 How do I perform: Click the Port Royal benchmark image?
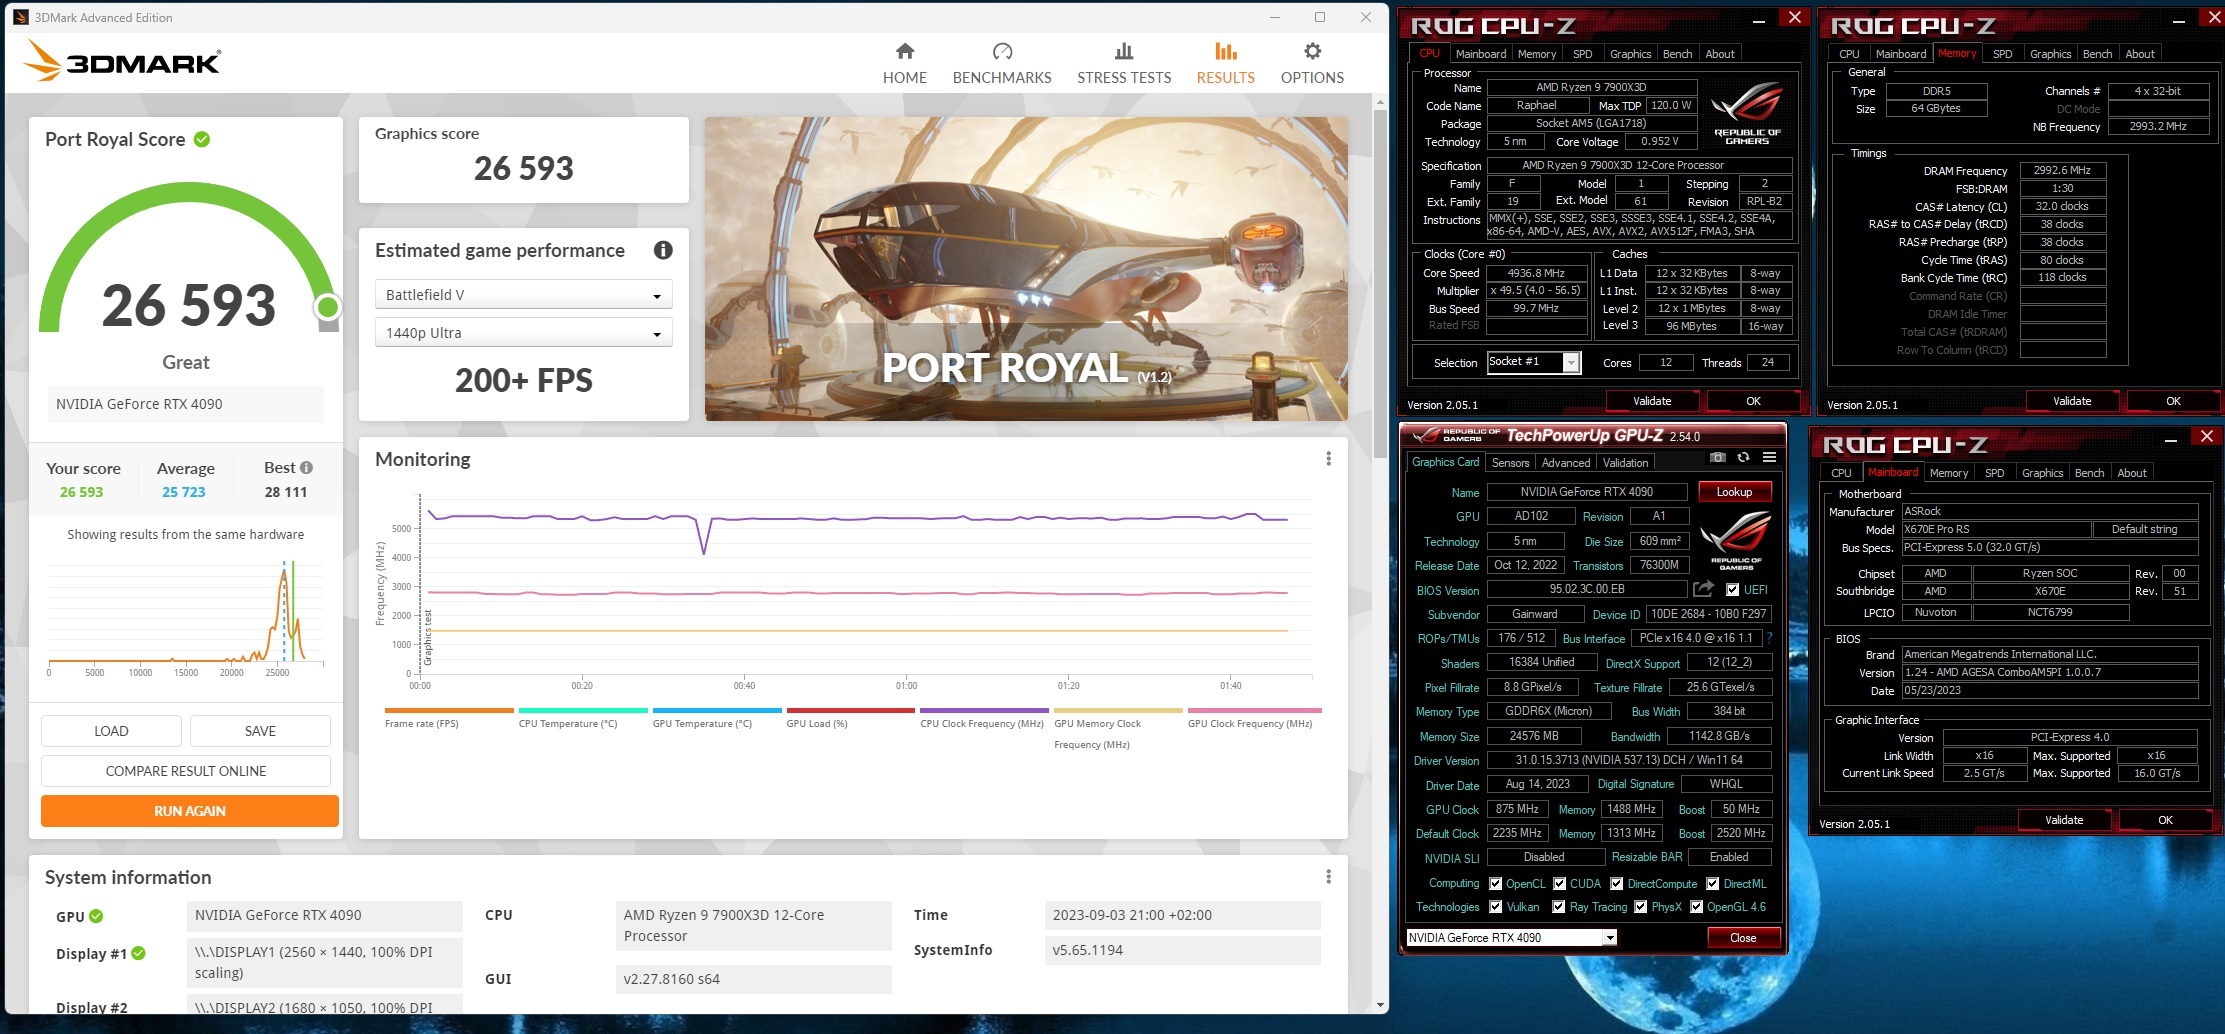click(x=1026, y=269)
